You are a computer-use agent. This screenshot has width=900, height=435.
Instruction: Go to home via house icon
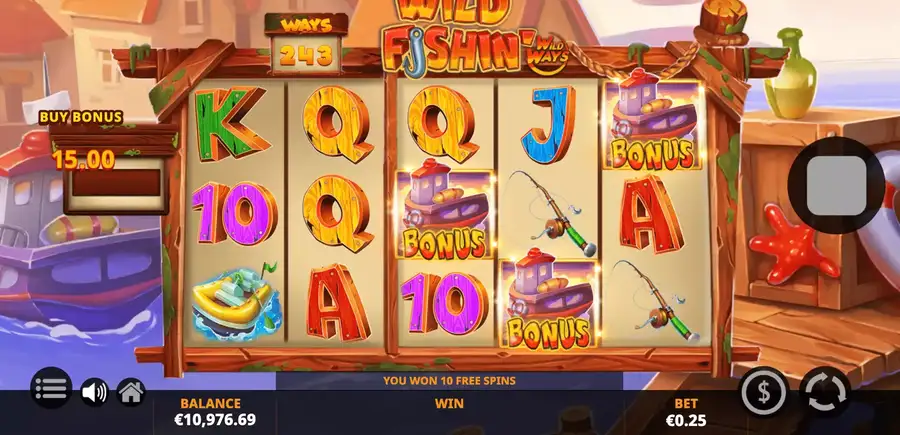(131, 392)
